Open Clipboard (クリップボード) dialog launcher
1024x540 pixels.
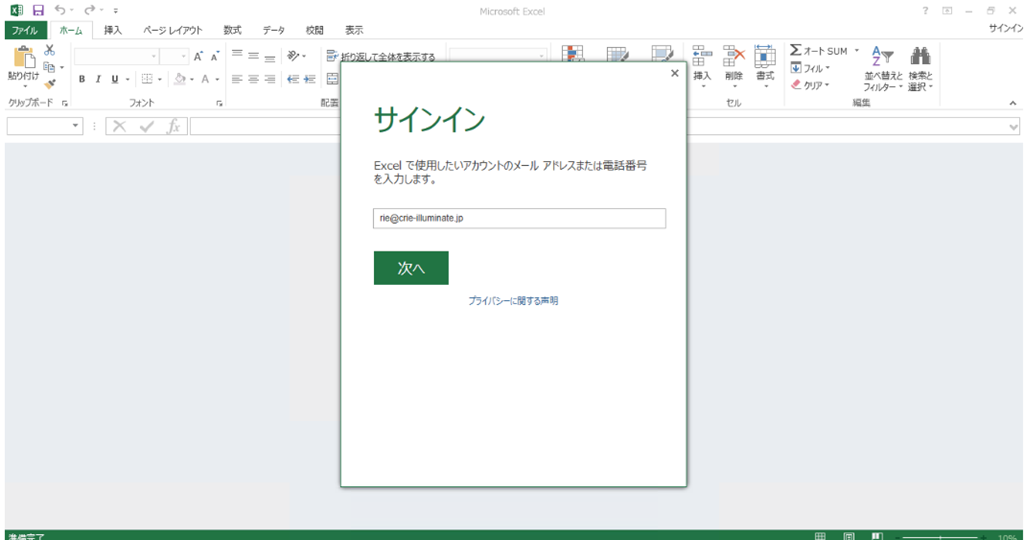65,103
